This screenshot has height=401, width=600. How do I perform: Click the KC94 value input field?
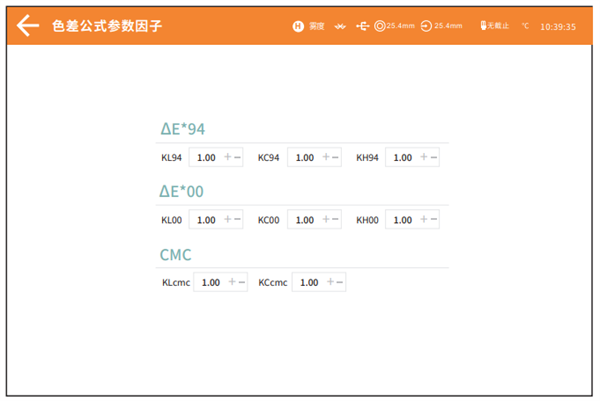click(x=304, y=158)
